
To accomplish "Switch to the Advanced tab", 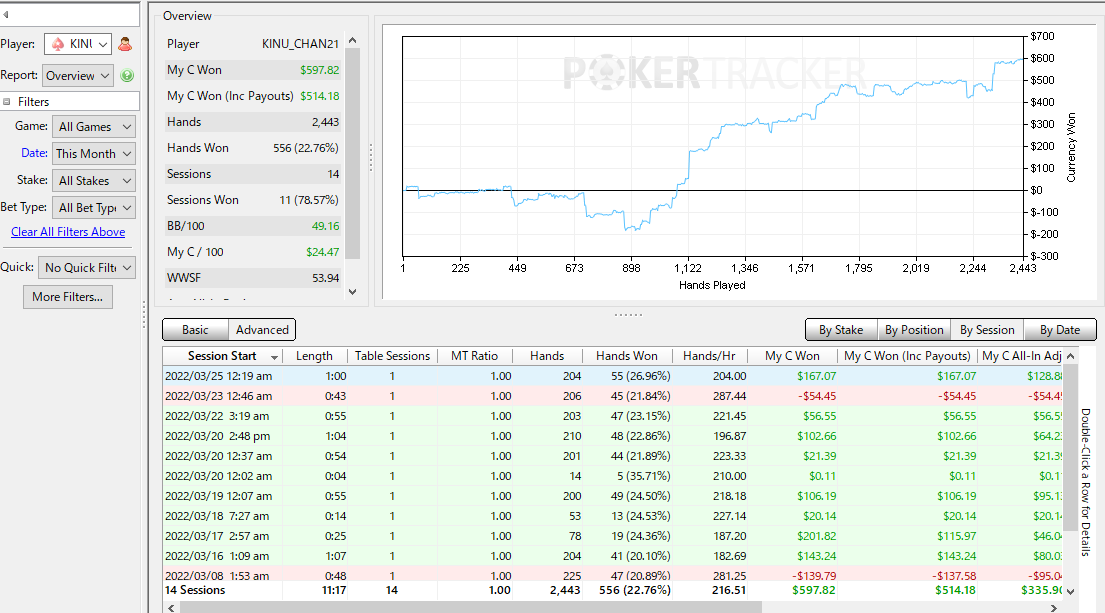I will tap(262, 330).
